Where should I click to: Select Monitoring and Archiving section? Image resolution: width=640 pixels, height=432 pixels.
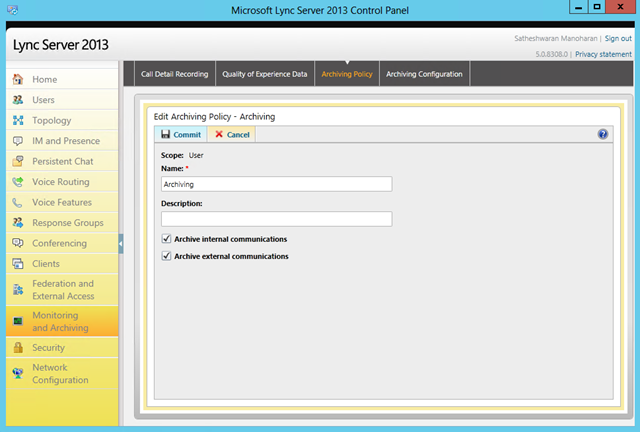tap(62, 321)
